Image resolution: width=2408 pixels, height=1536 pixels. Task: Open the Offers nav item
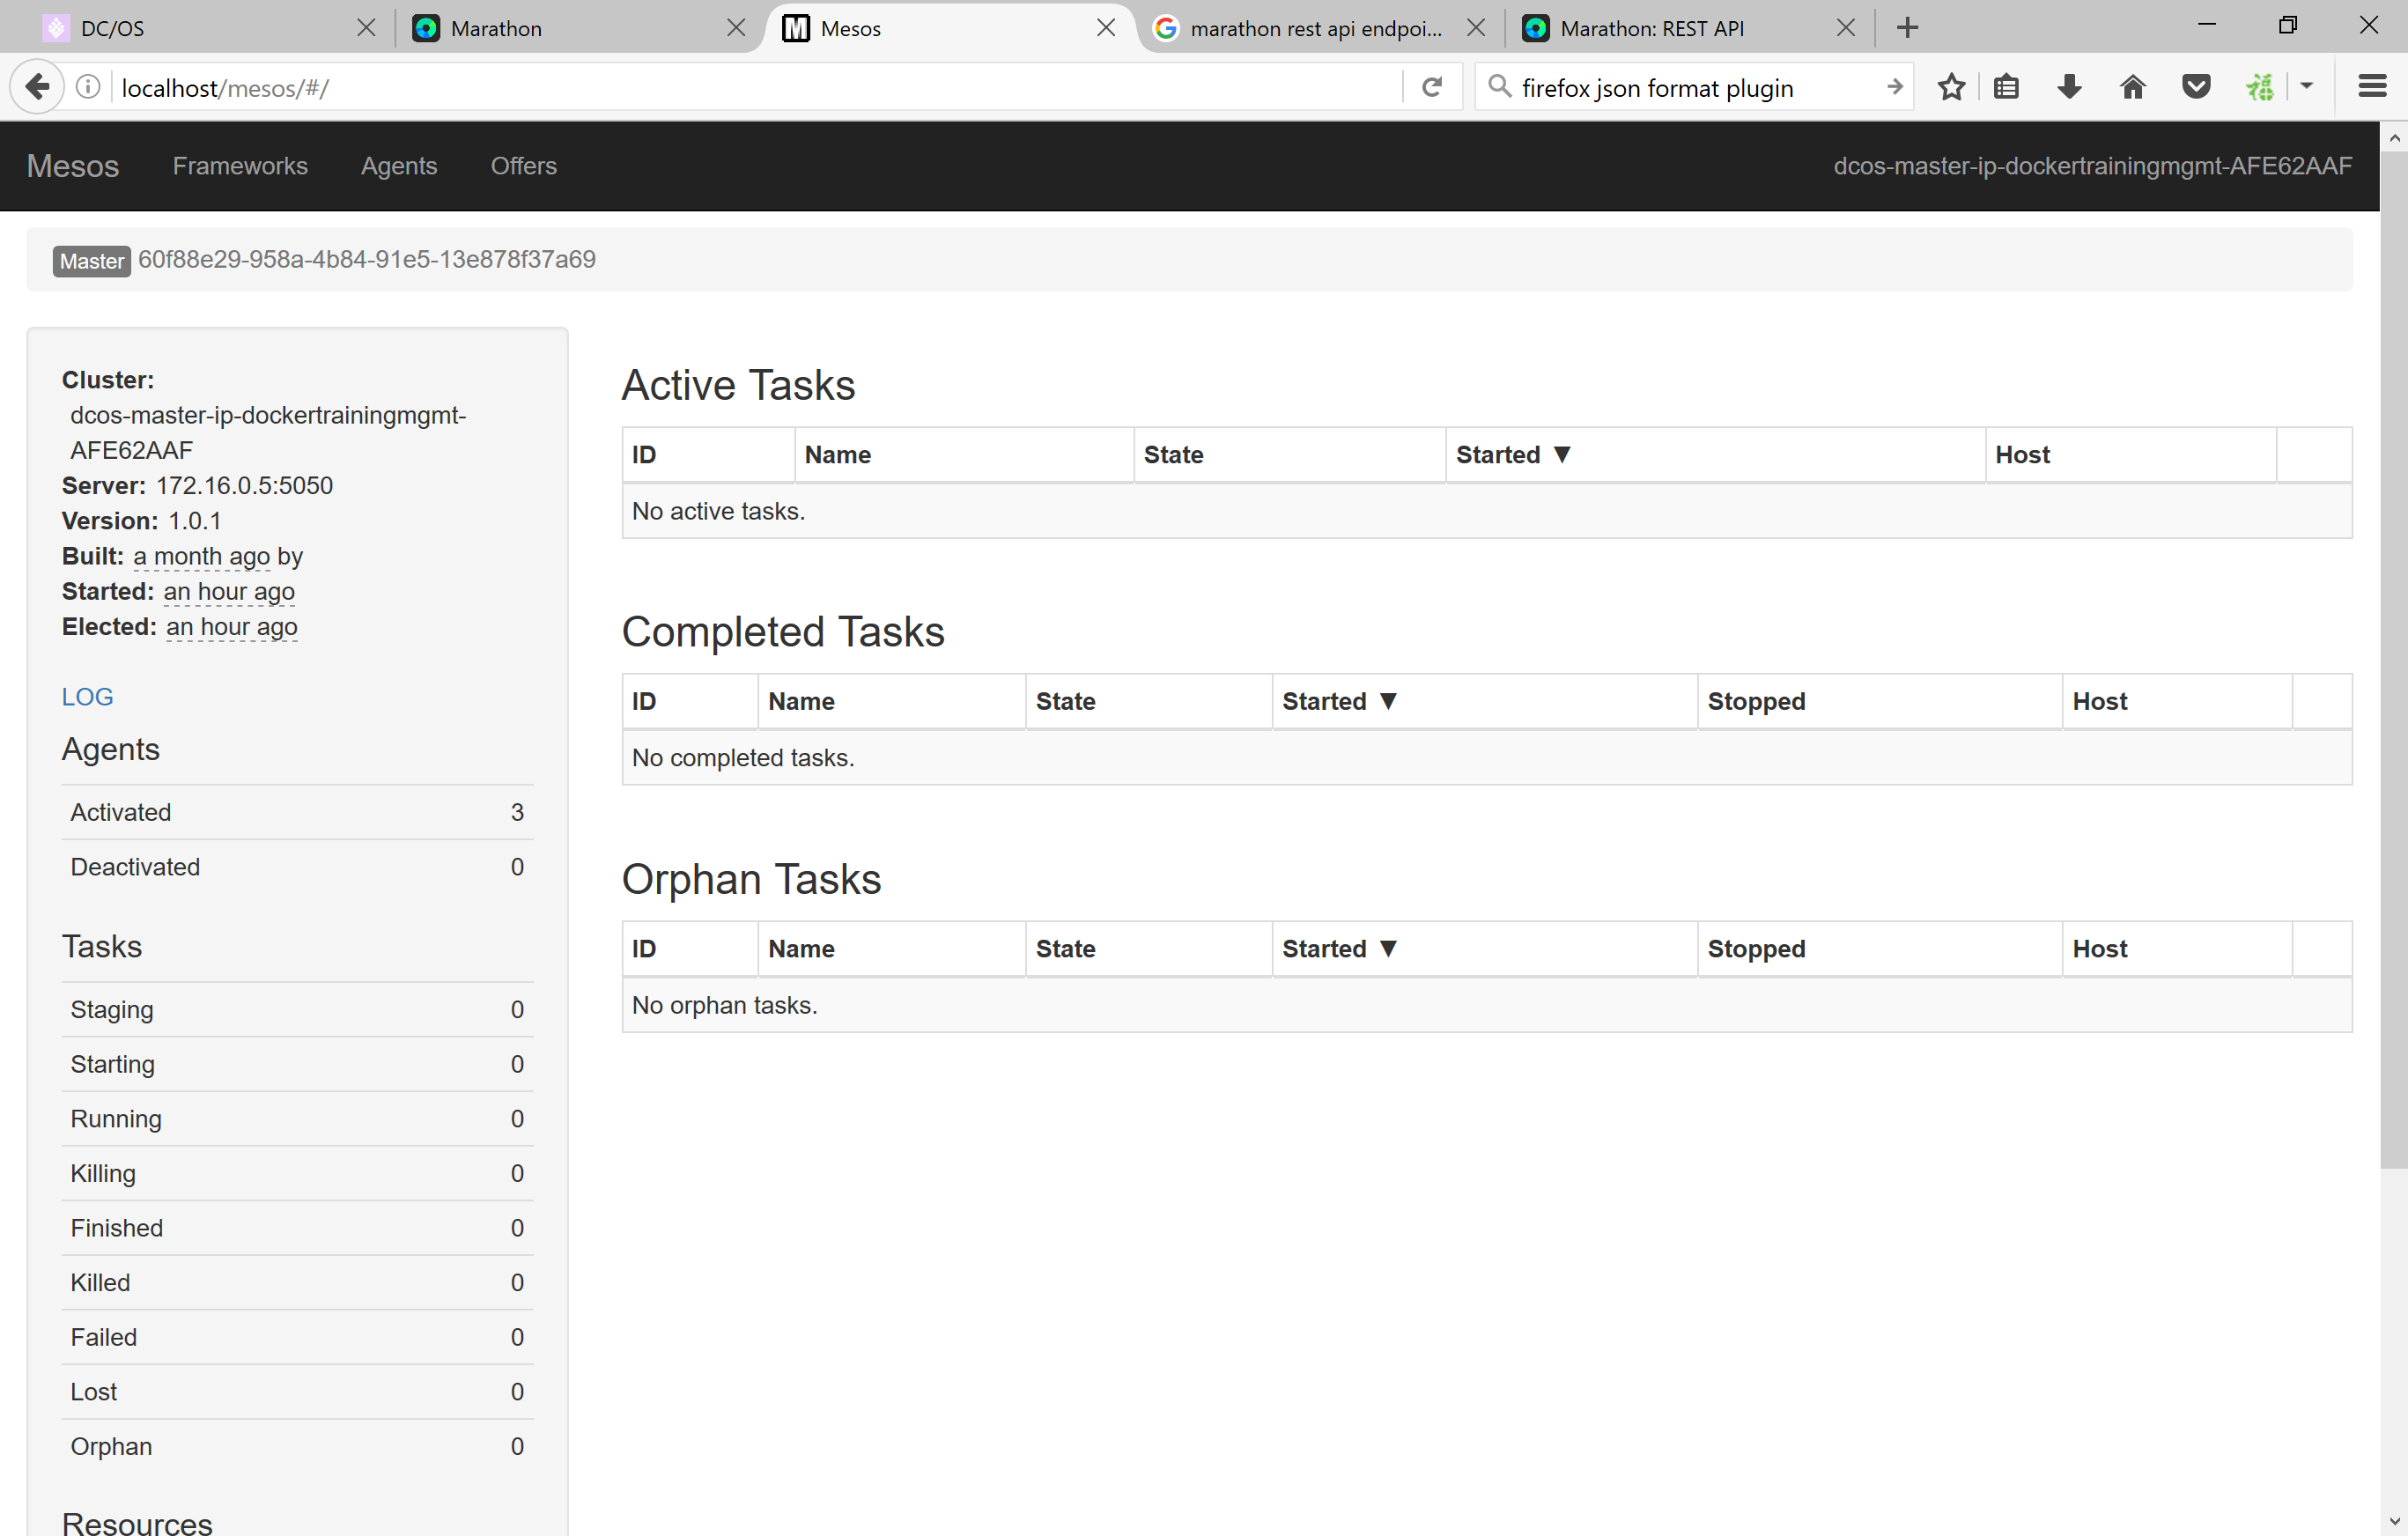[524, 166]
